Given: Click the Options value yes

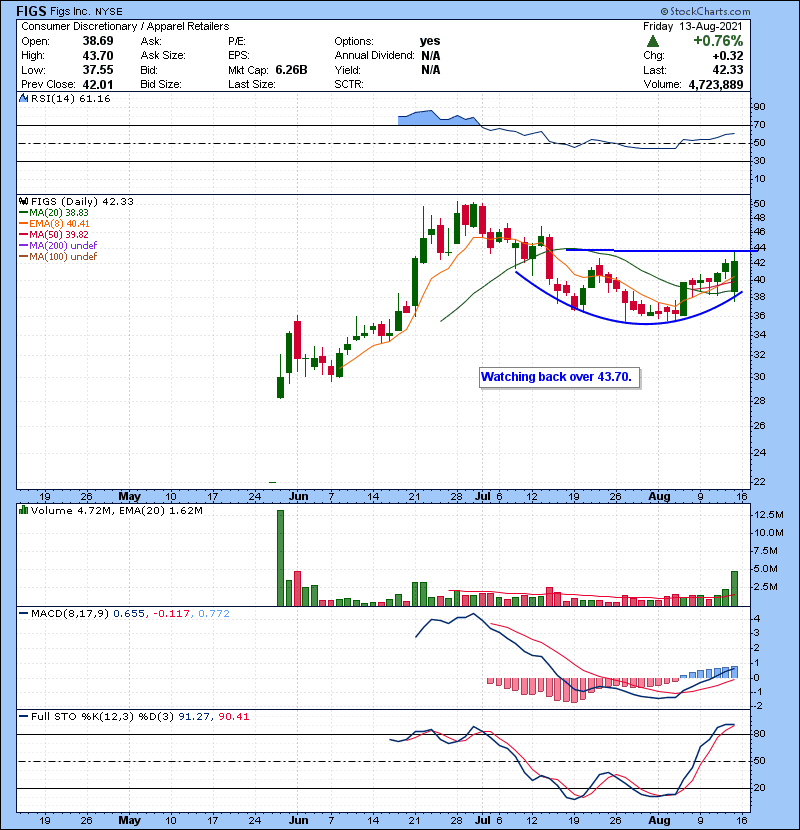Looking at the screenshot, I should tap(430, 41).
